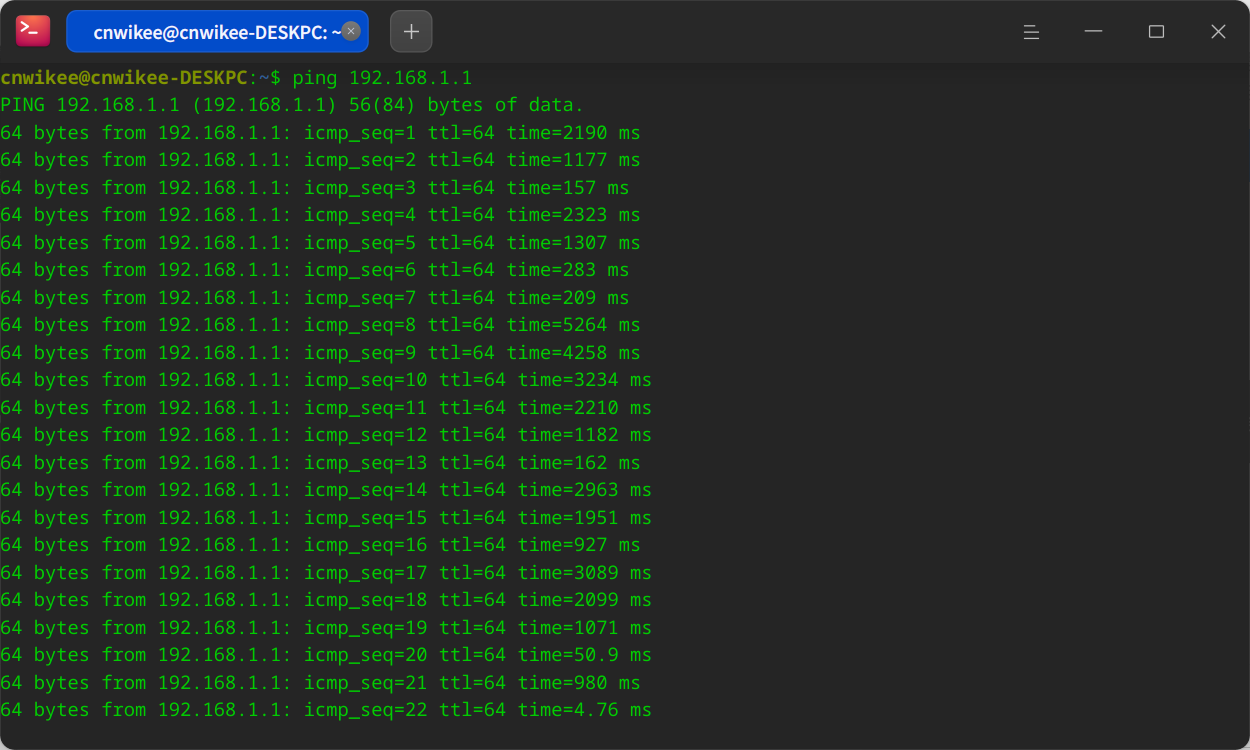This screenshot has width=1250, height=750.
Task: Click the icmp_seq=1 time=2190 ms line
Action: tap(320, 133)
